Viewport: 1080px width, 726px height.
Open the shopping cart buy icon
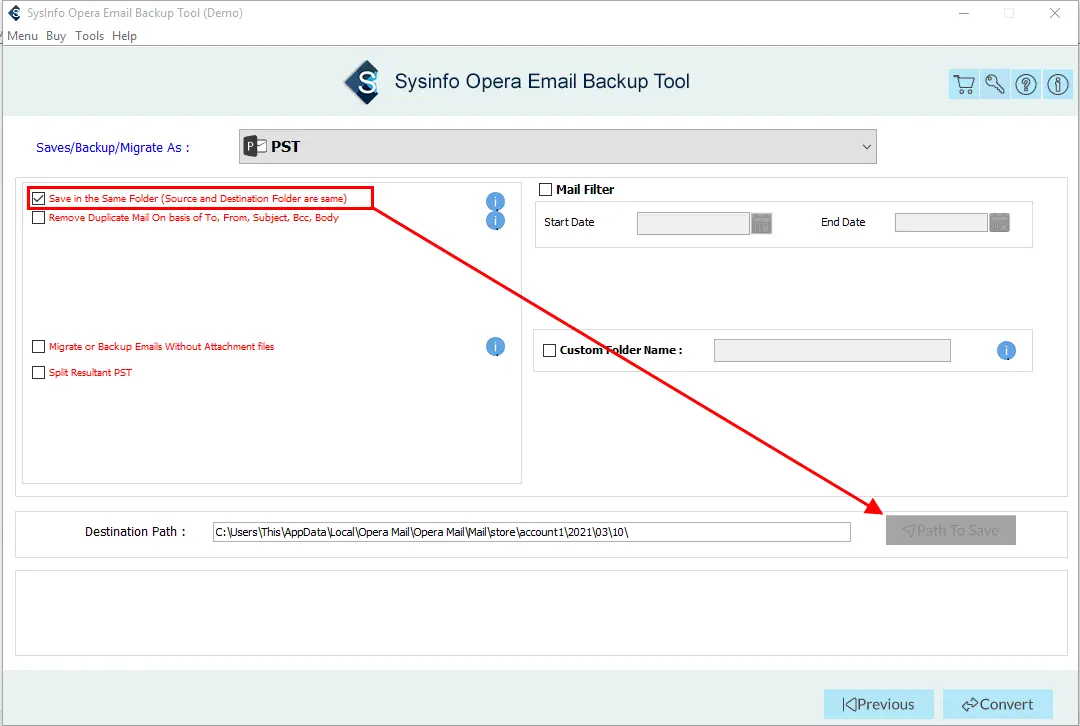point(964,84)
